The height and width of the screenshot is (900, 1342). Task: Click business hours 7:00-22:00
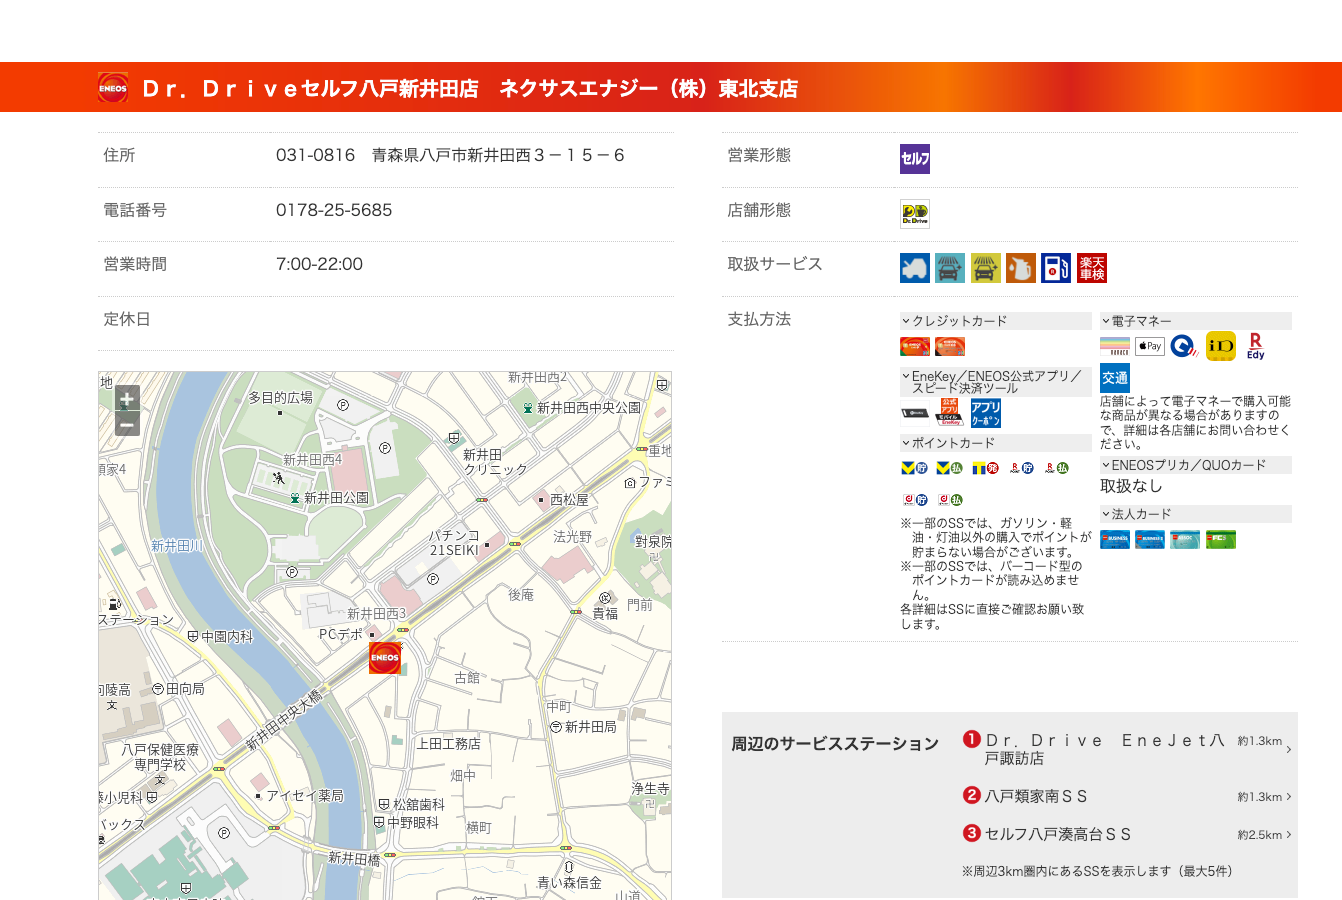point(319,264)
